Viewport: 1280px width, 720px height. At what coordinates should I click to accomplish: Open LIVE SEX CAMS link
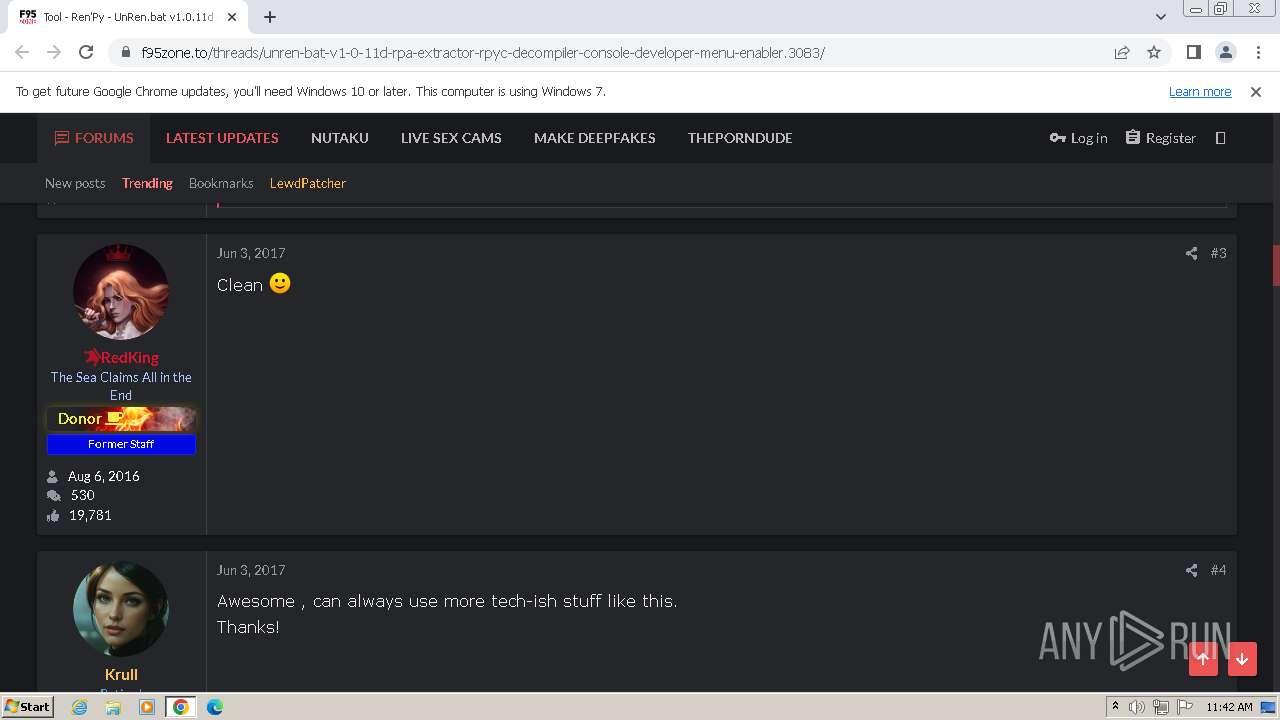pyautogui.click(x=451, y=138)
